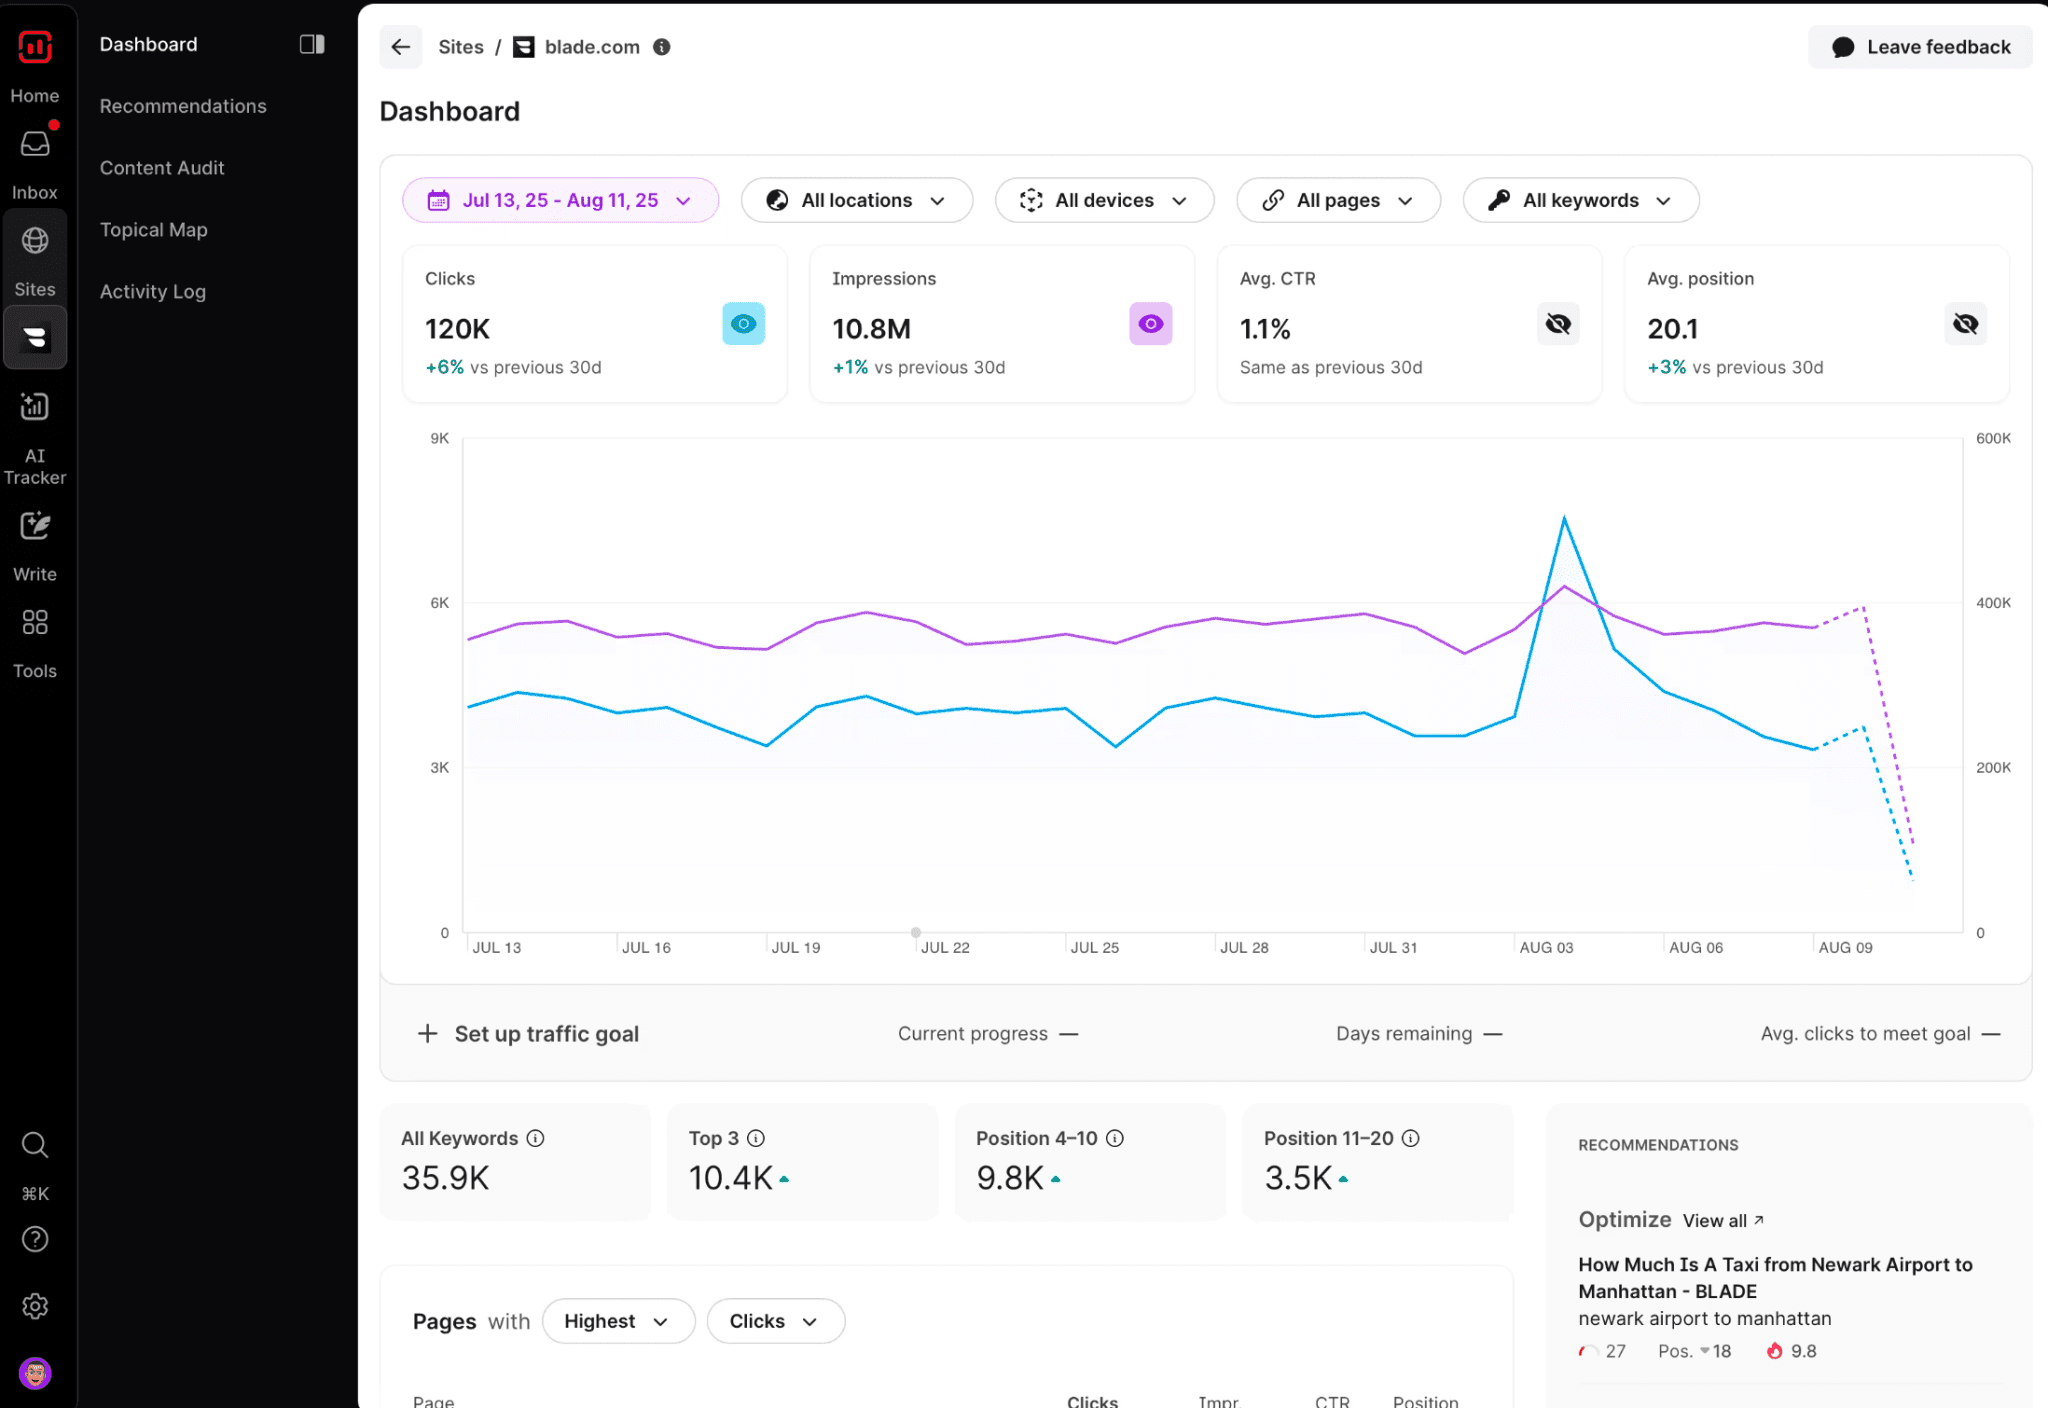This screenshot has width=2048, height=1408.
Task: Open the All locations dropdown
Action: (x=856, y=200)
